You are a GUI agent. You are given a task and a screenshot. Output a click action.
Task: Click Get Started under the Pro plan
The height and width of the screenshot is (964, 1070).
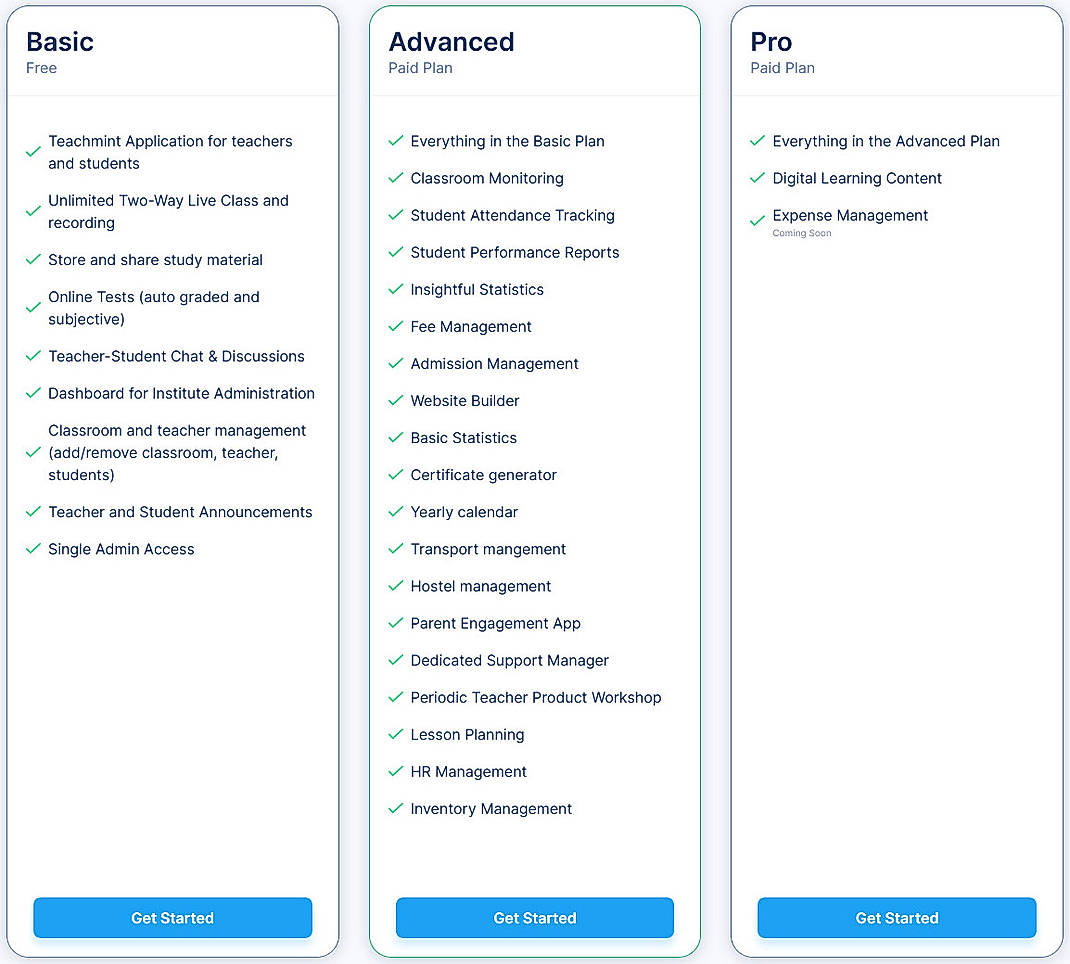896,917
